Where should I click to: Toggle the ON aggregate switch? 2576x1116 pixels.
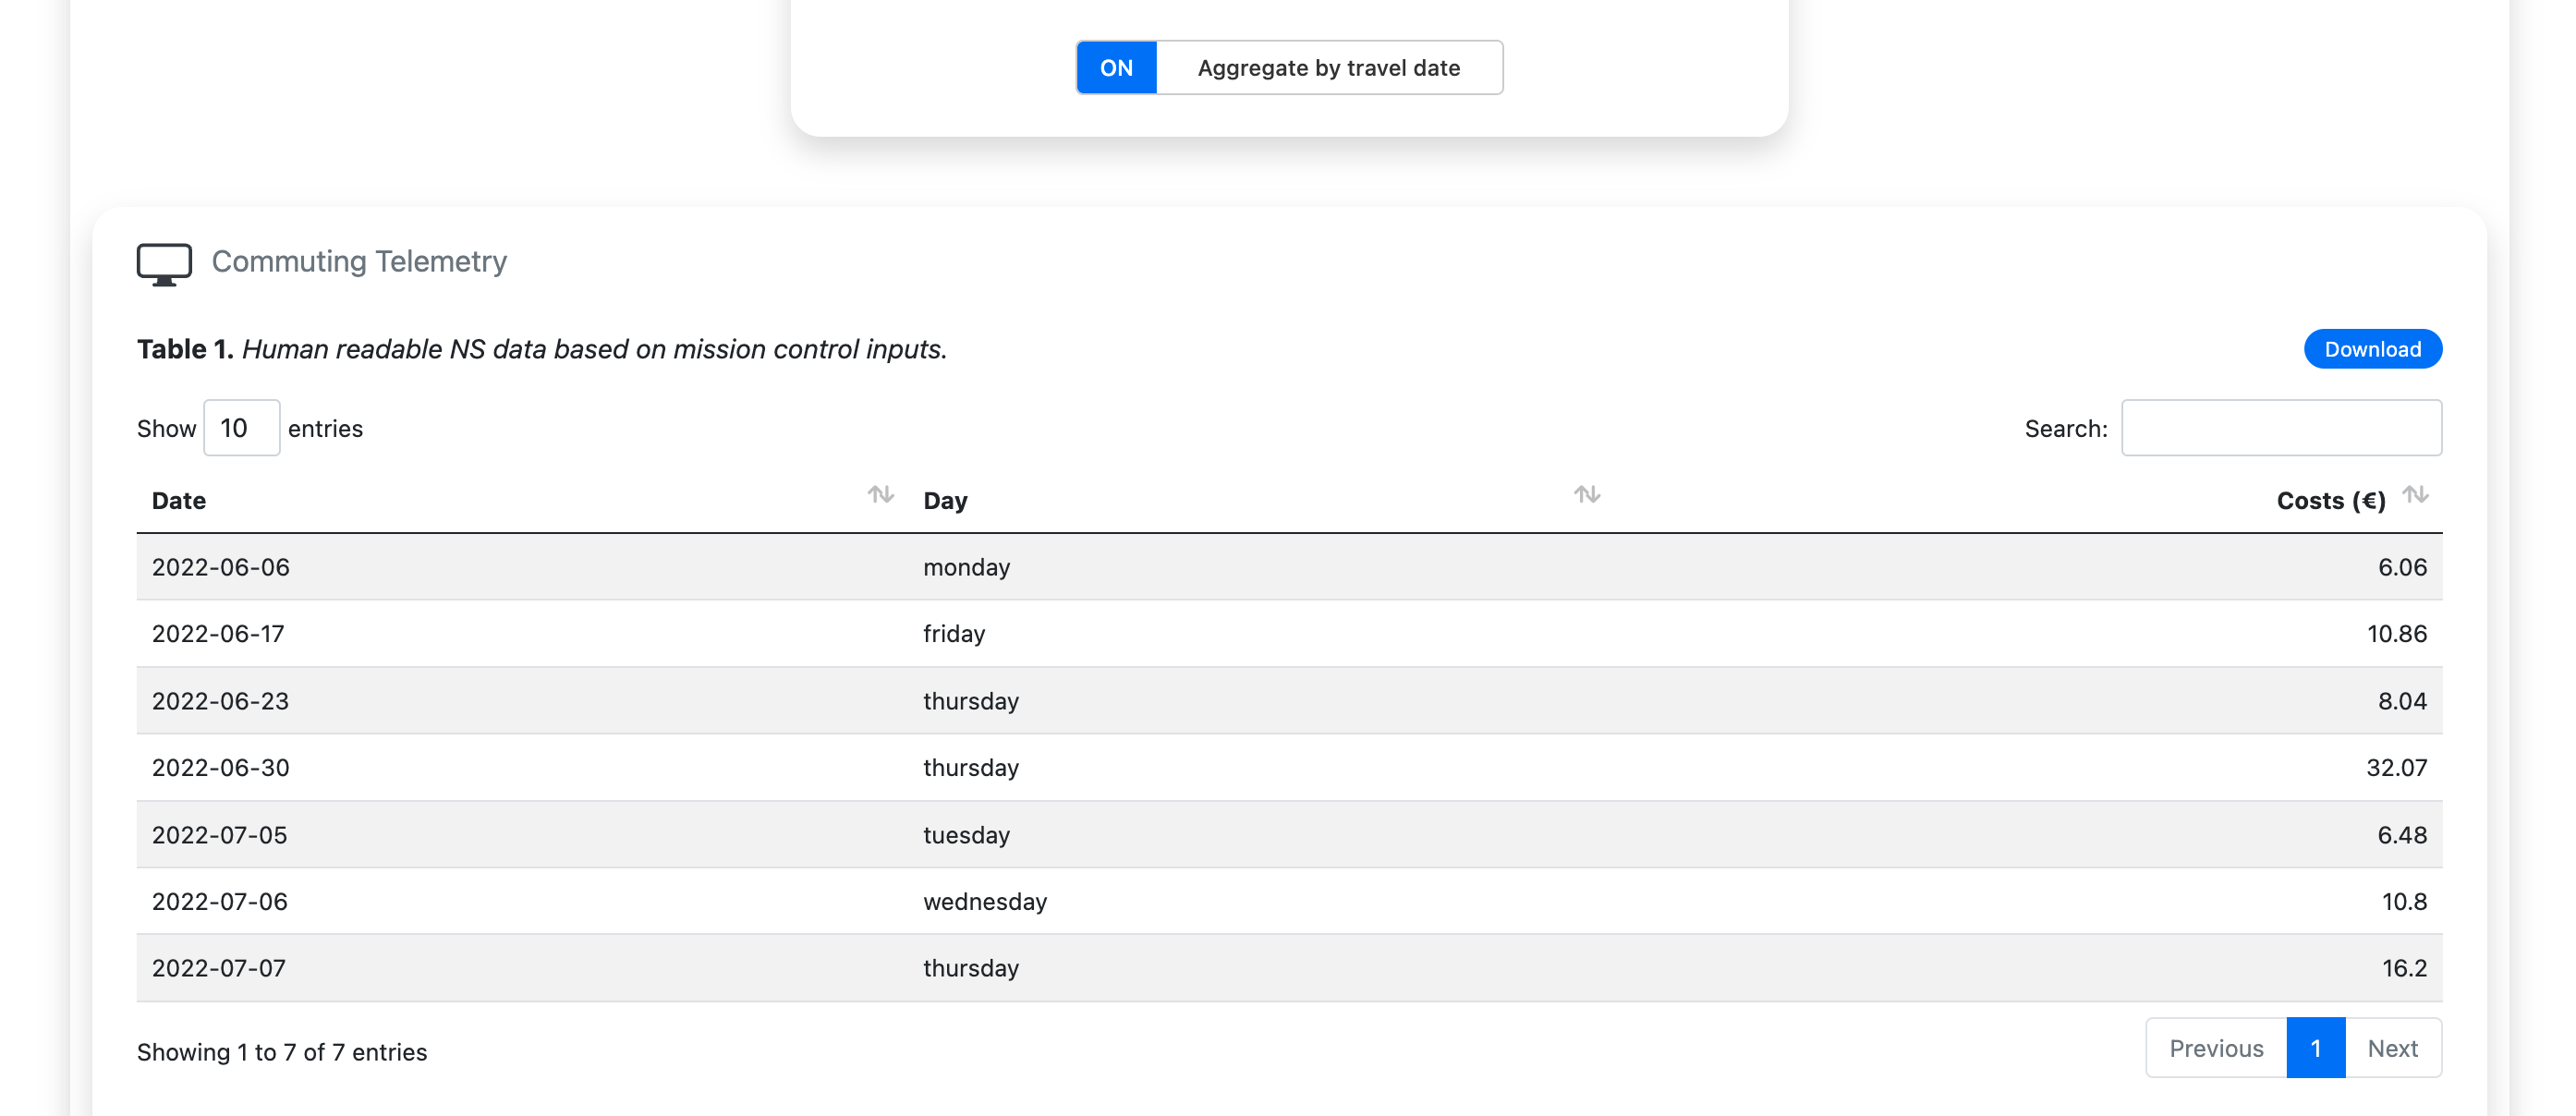[x=1116, y=68]
